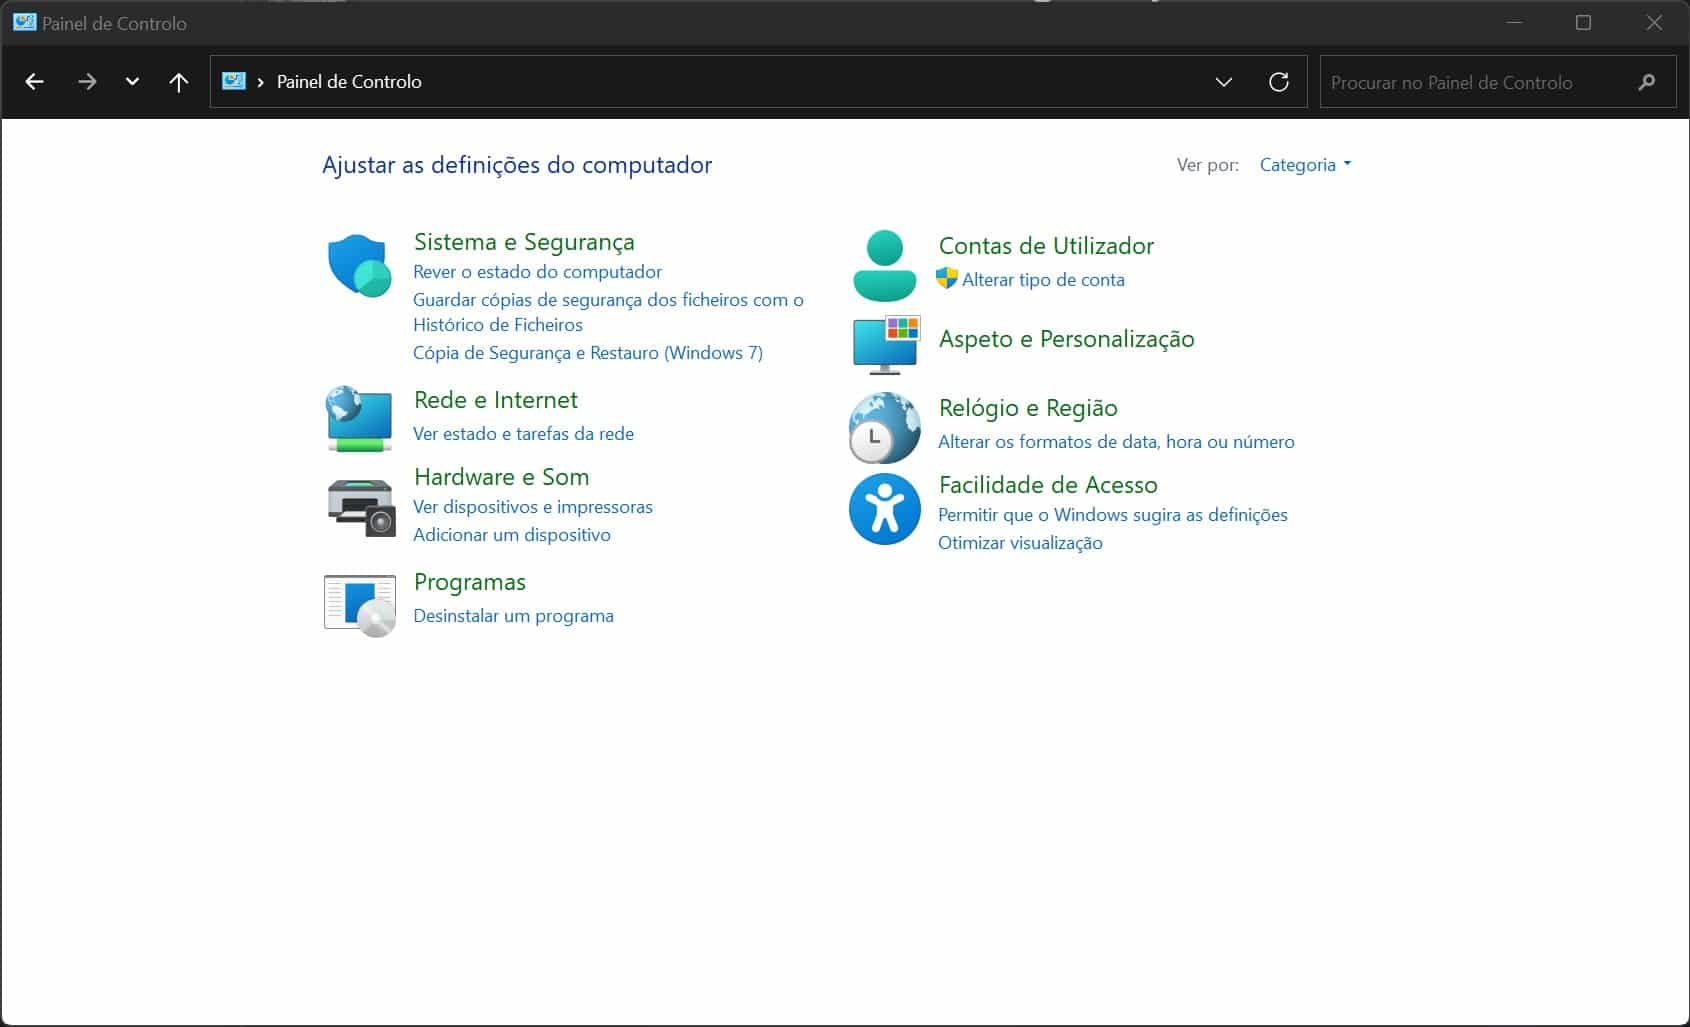Click the Sistema e Segurança shield icon
This screenshot has height=1027, width=1690.
point(359,266)
